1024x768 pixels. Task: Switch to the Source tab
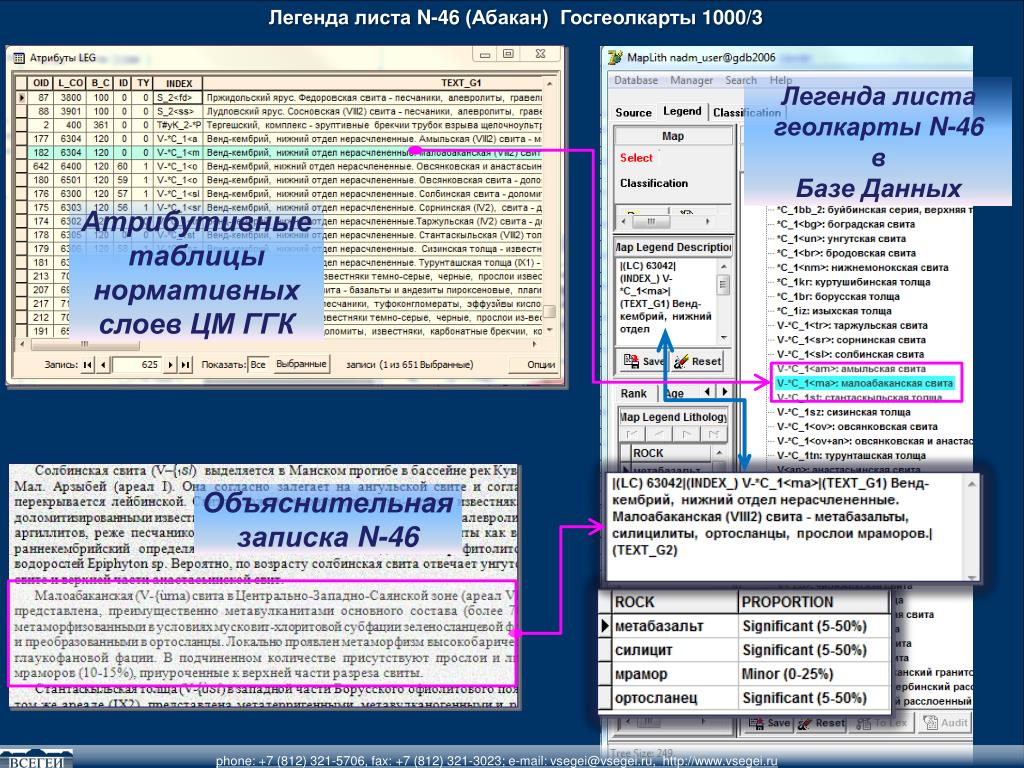pyautogui.click(x=633, y=112)
